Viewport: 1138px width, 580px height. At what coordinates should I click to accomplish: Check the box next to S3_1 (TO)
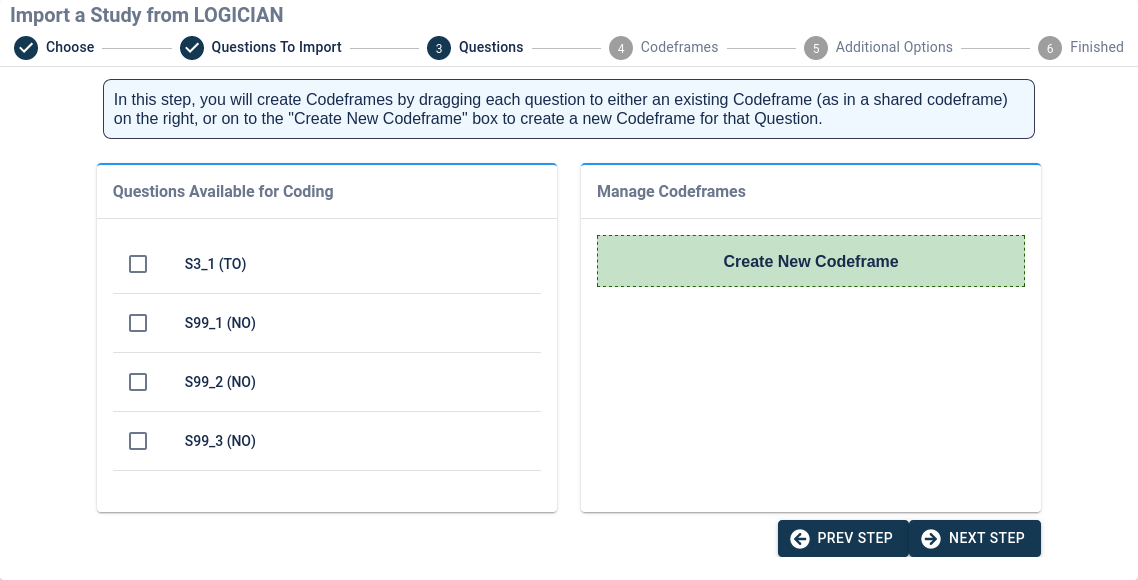138,264
